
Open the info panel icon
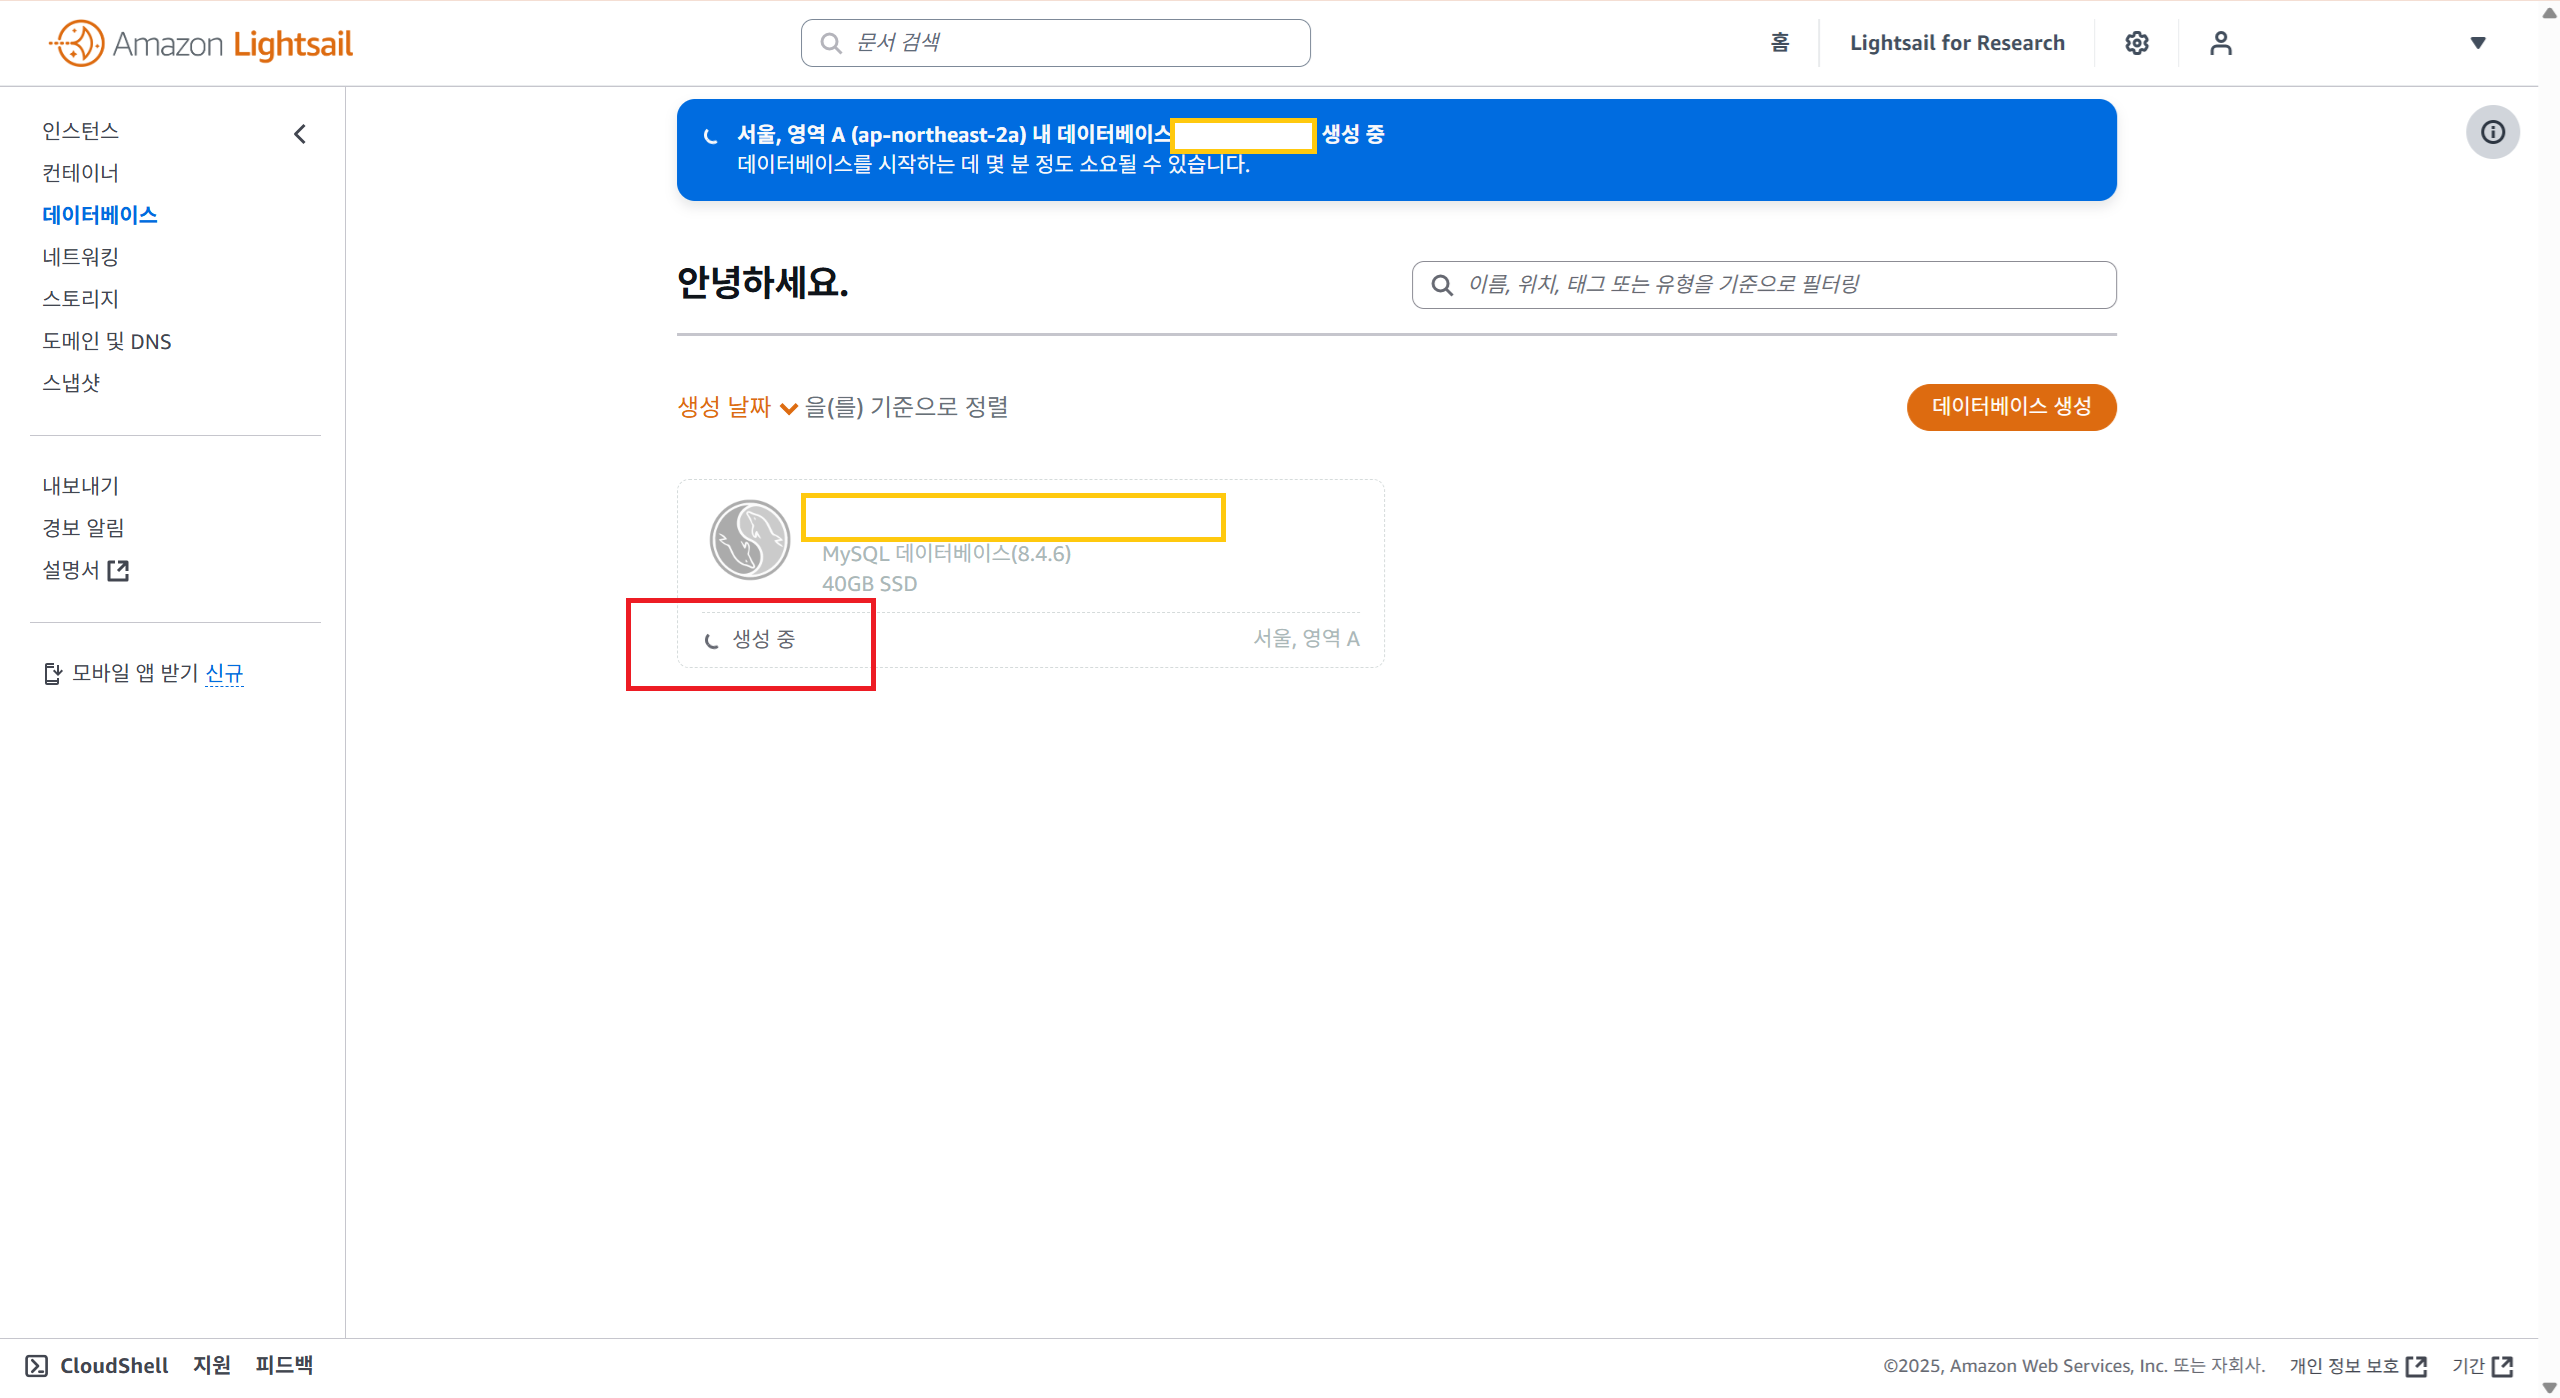[2492, 132]
